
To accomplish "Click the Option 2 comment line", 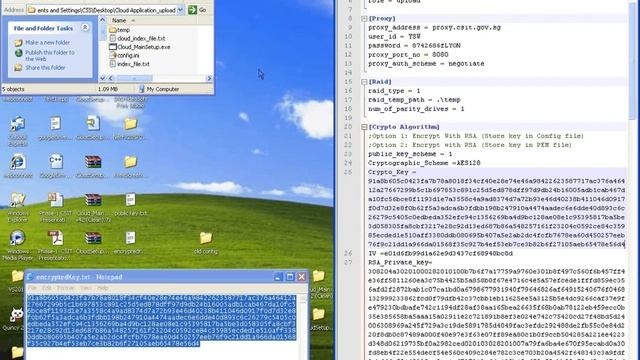I will 470,145.
